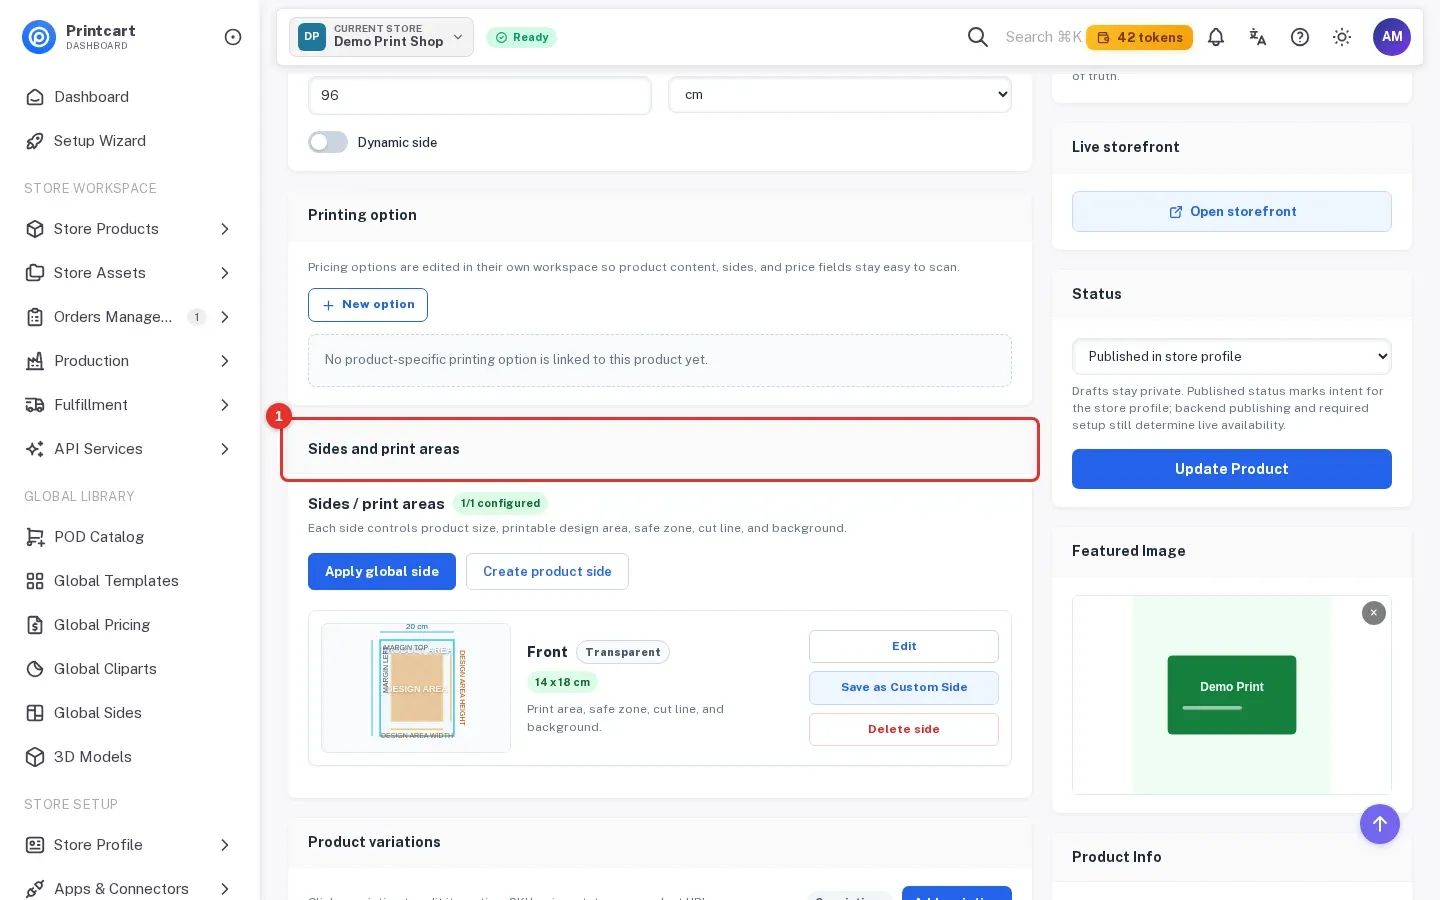Click Update Product button
The width and height of the screenshot is (1440, 900).
point(1232,469)
